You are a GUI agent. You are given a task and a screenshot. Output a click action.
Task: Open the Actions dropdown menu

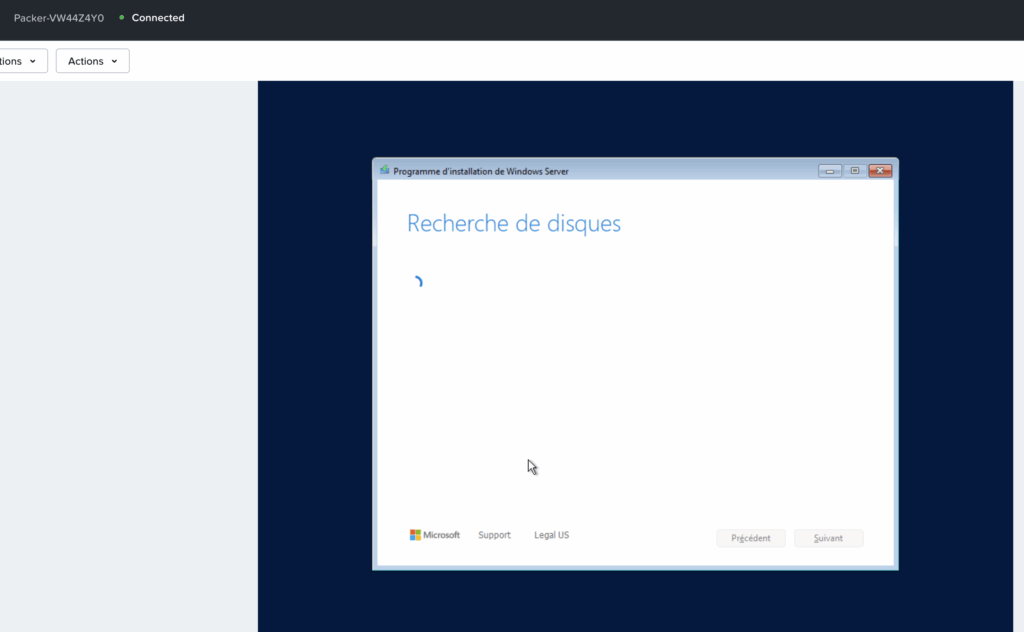92,61
